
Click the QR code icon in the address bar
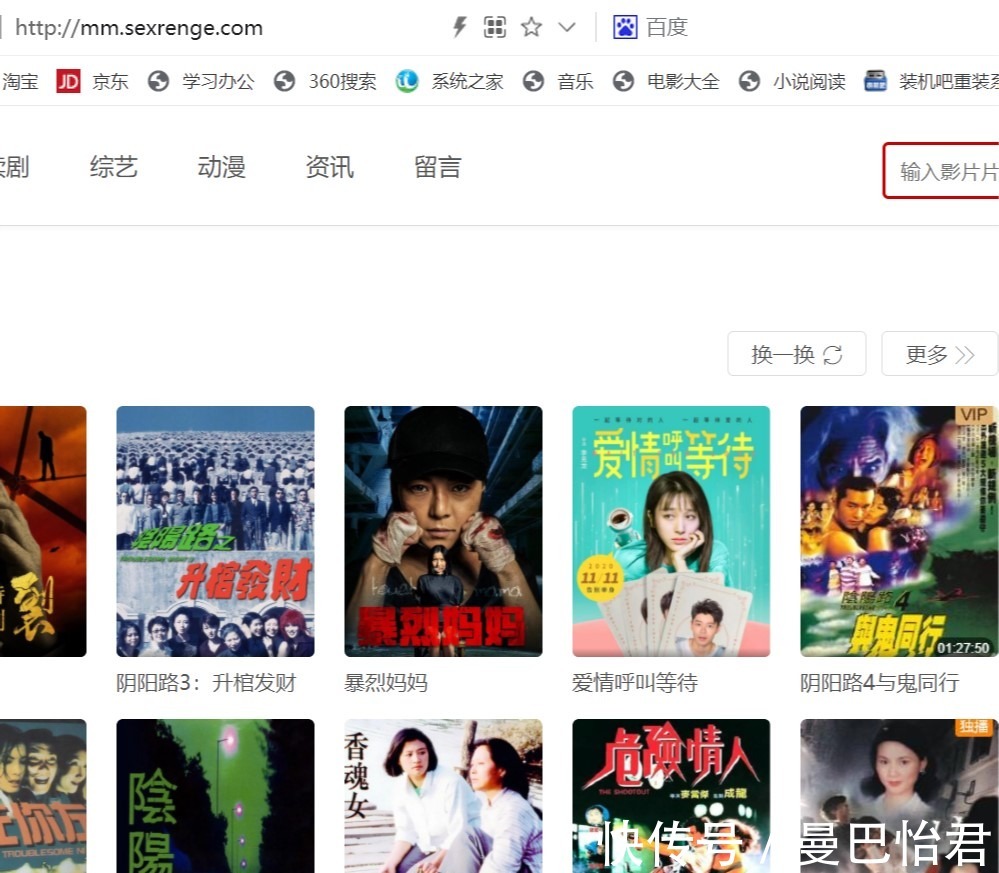[494, 27]
